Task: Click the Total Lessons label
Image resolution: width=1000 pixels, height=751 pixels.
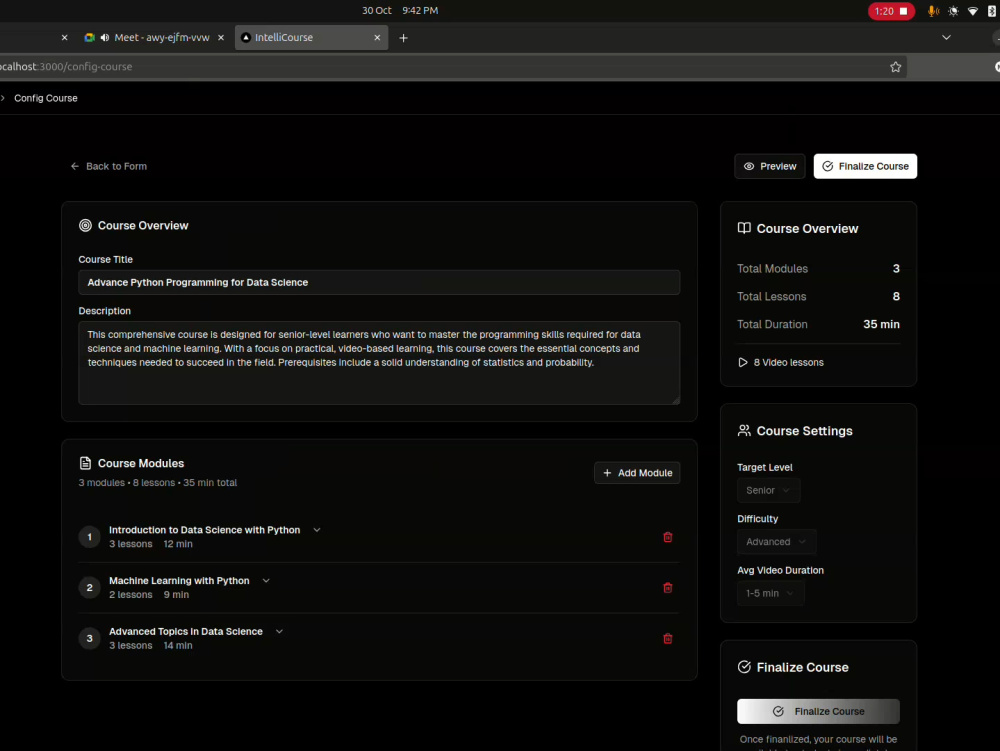Action: [x=772, y=296]
